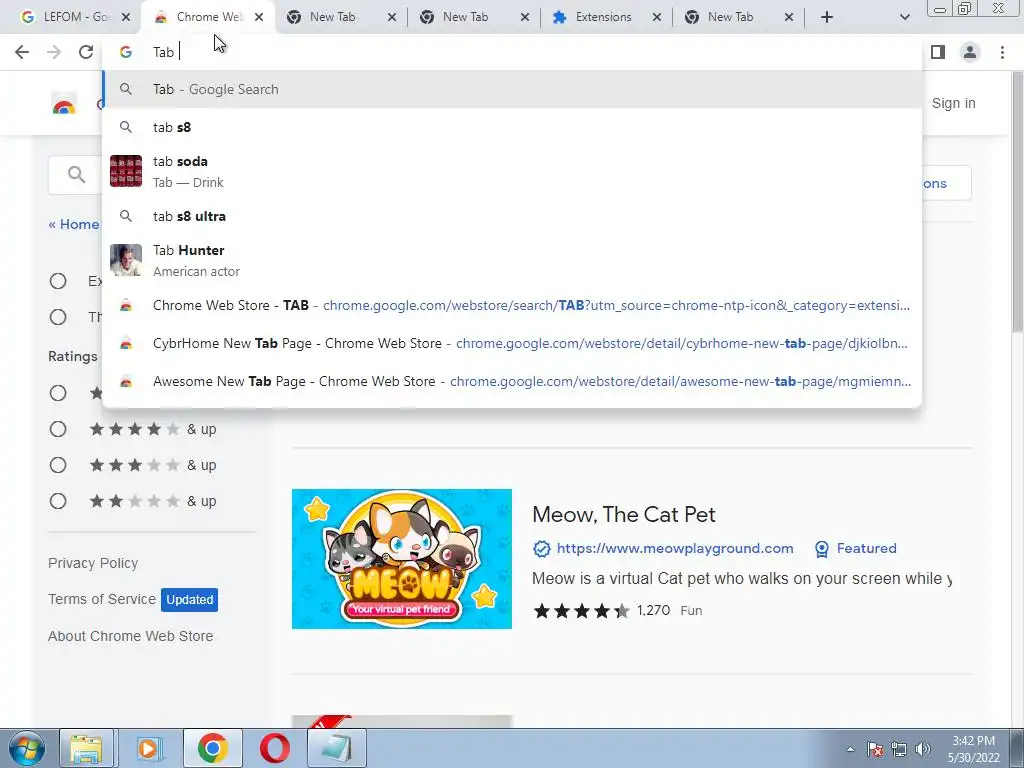The width and height of the screenshot is (1024, 768).
Task: Select the Themes radio button
Action: pos(58,317)
